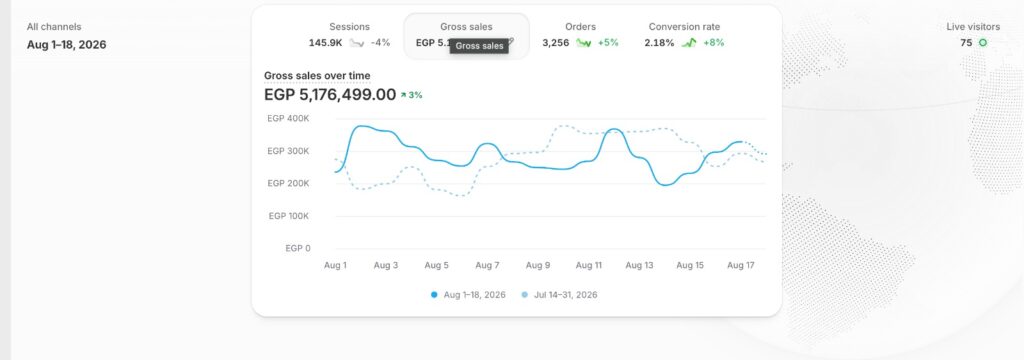Click the Live visitors label
Image resolution: width=1024 pixels, height=360 pixels.
click(973, 27)
